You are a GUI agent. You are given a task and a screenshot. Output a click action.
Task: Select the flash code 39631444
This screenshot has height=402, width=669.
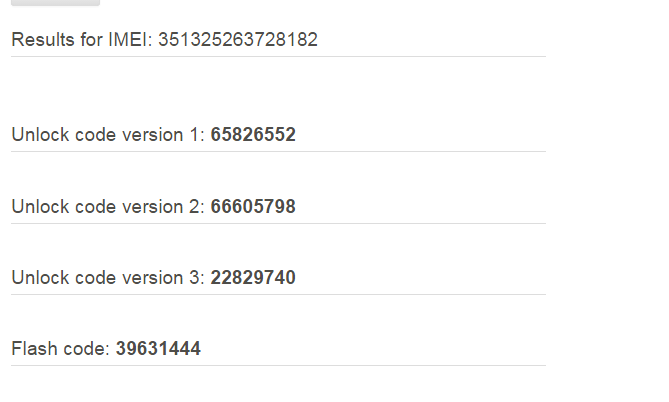[158, 348]
